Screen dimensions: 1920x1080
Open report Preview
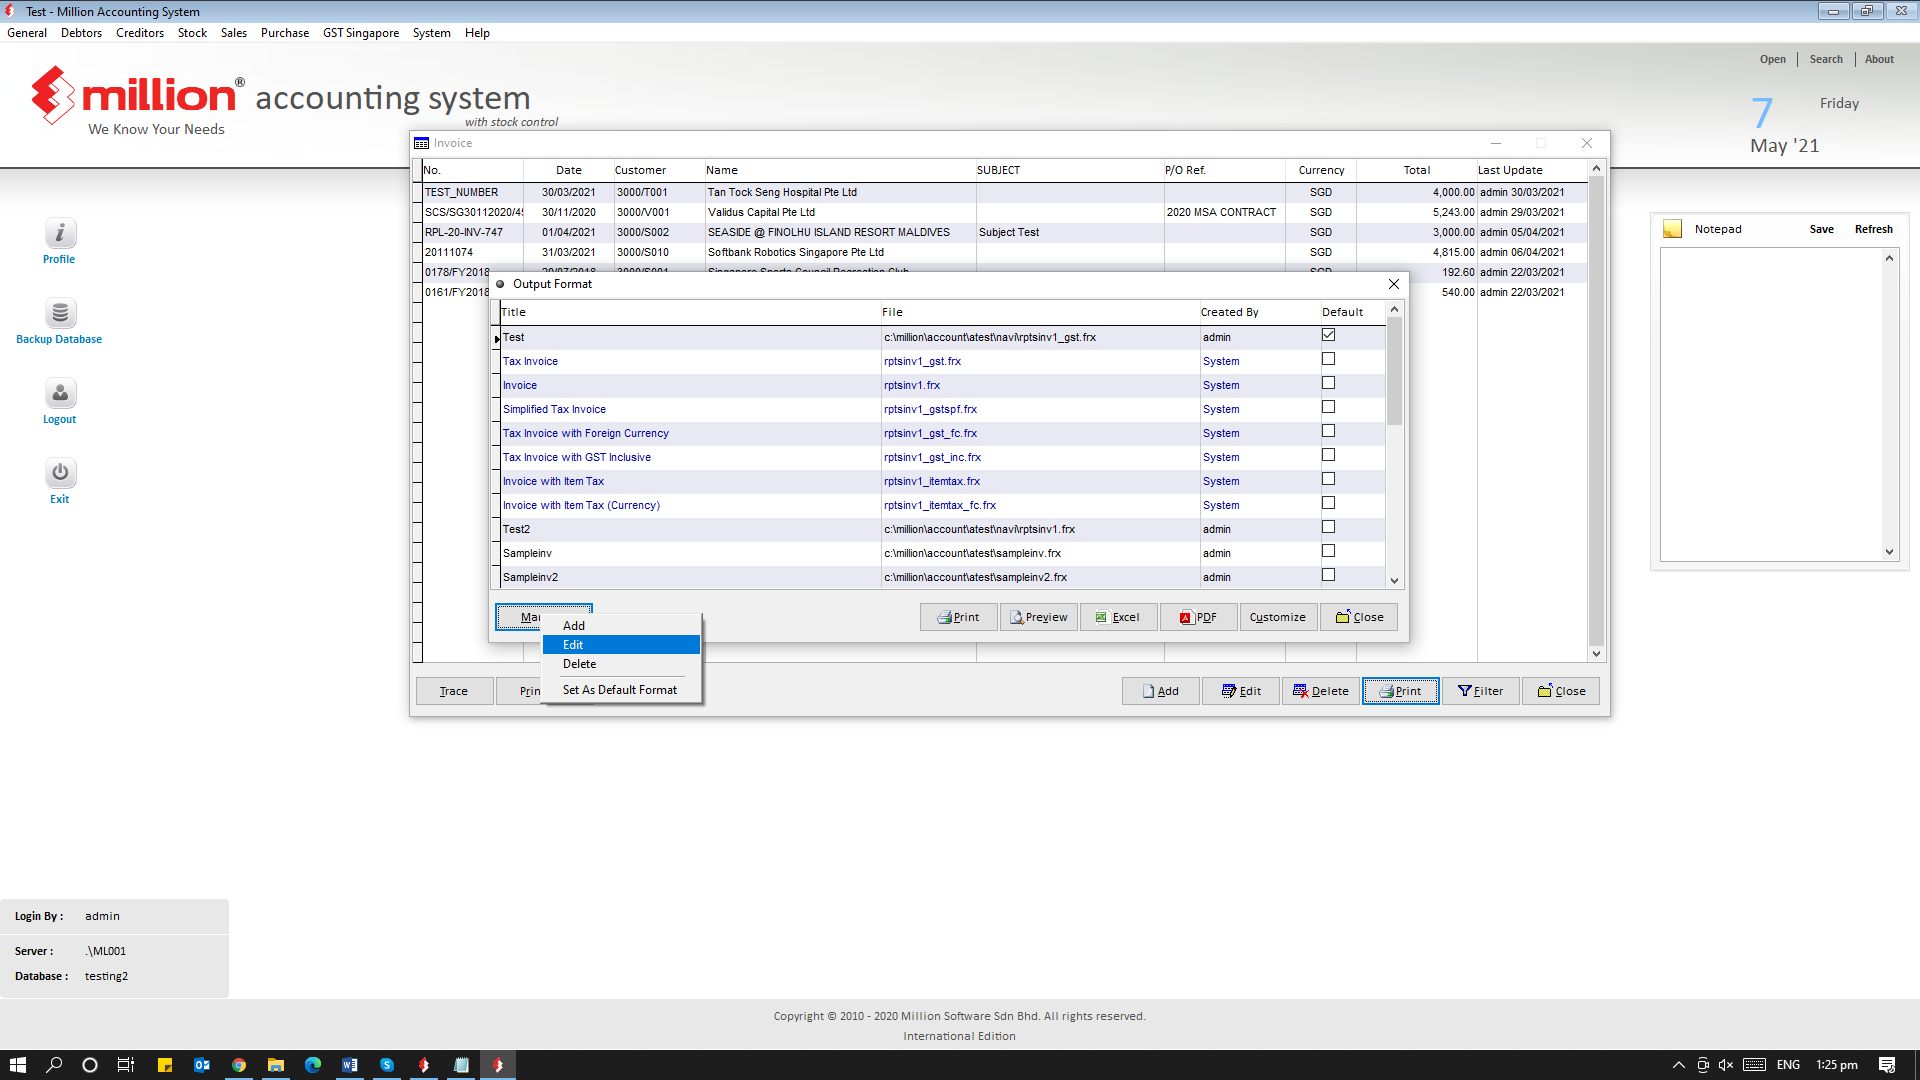click(1038, 617)
